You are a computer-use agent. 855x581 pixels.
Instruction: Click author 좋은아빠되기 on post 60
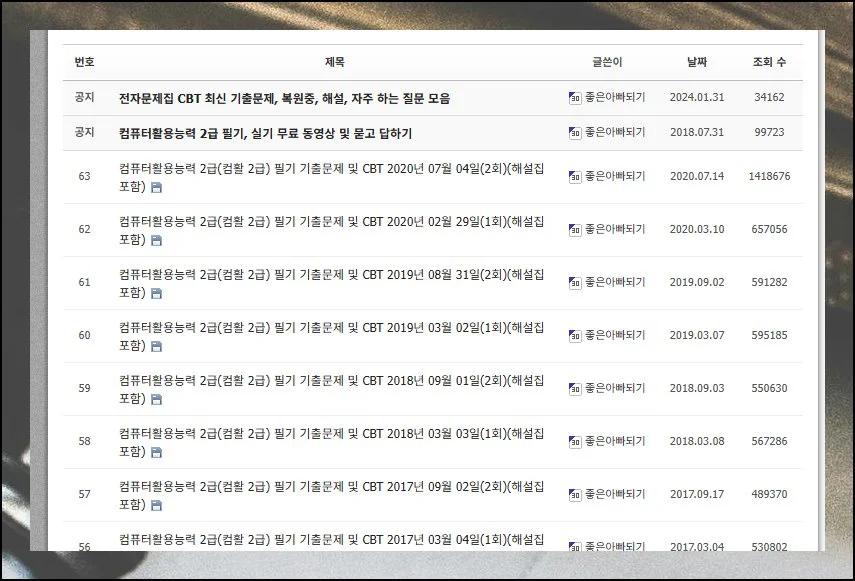[614, 335]
